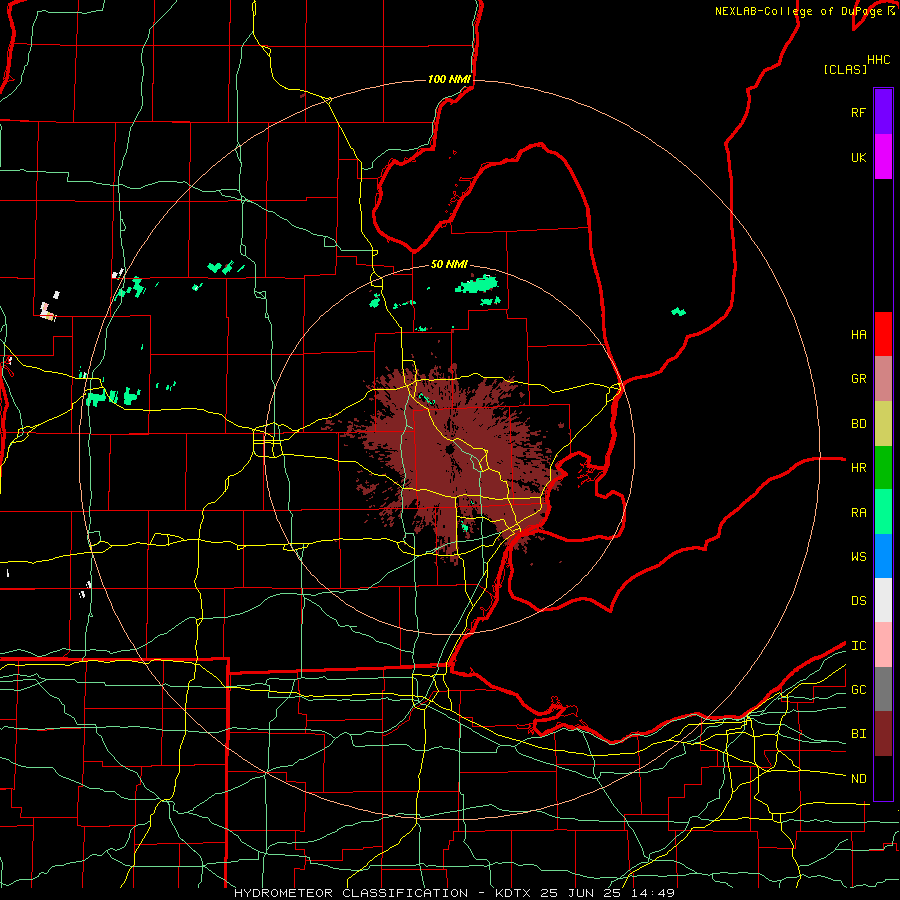Select the IC pink legend swatch

883,645
